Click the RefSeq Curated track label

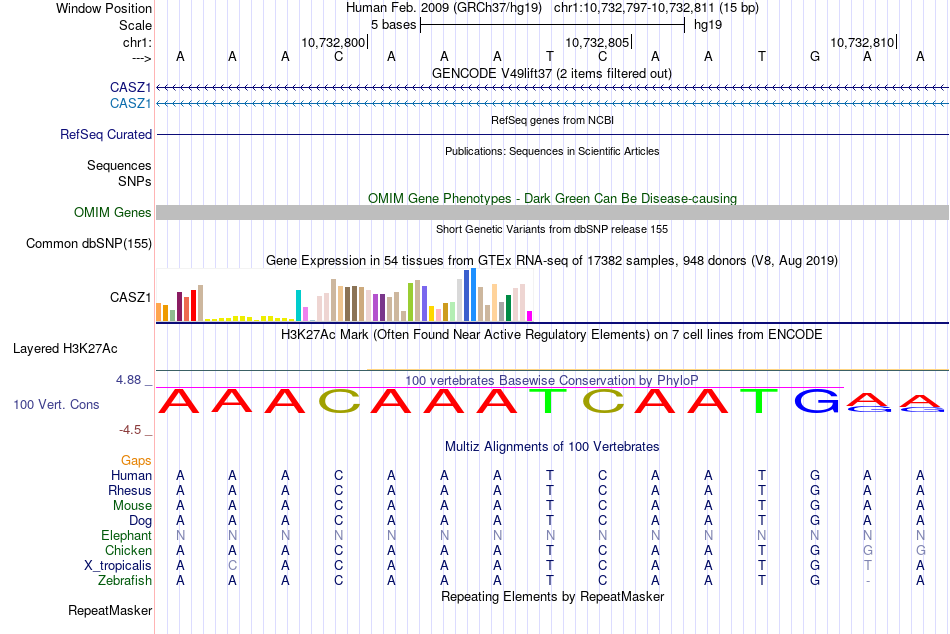pos(106,135)
